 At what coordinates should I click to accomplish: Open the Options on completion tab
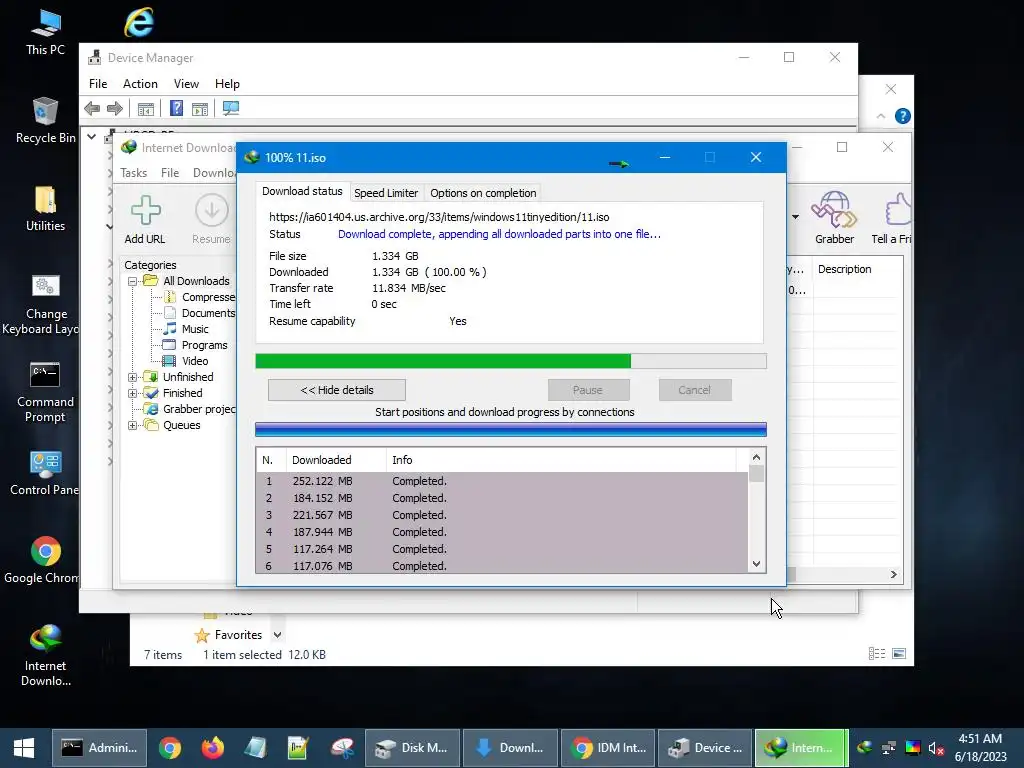[483, 193]
